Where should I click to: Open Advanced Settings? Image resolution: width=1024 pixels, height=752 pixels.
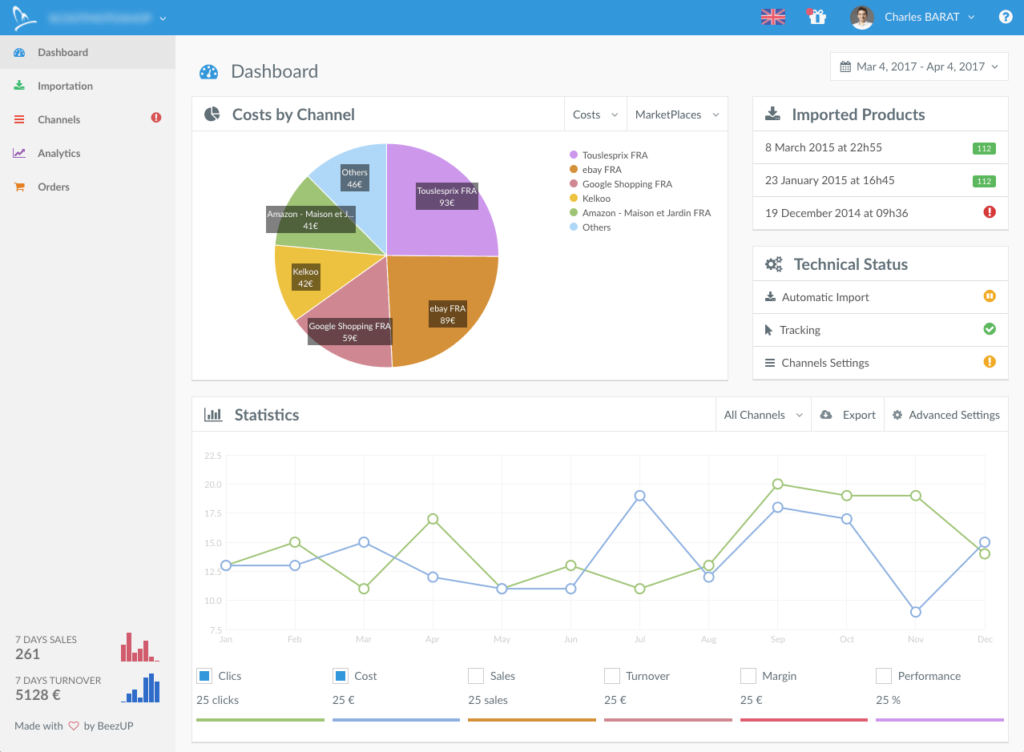[945, 415]
